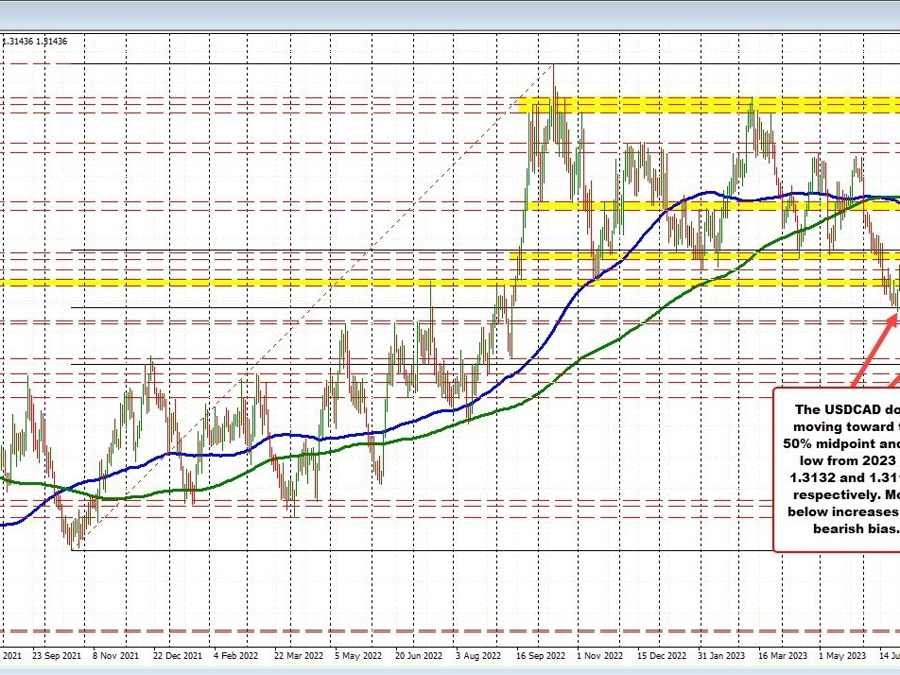The height and width of the screenshot is (675, 900).
Task: Click the 3 Aug 2022 date label
Action: point(478,657)
